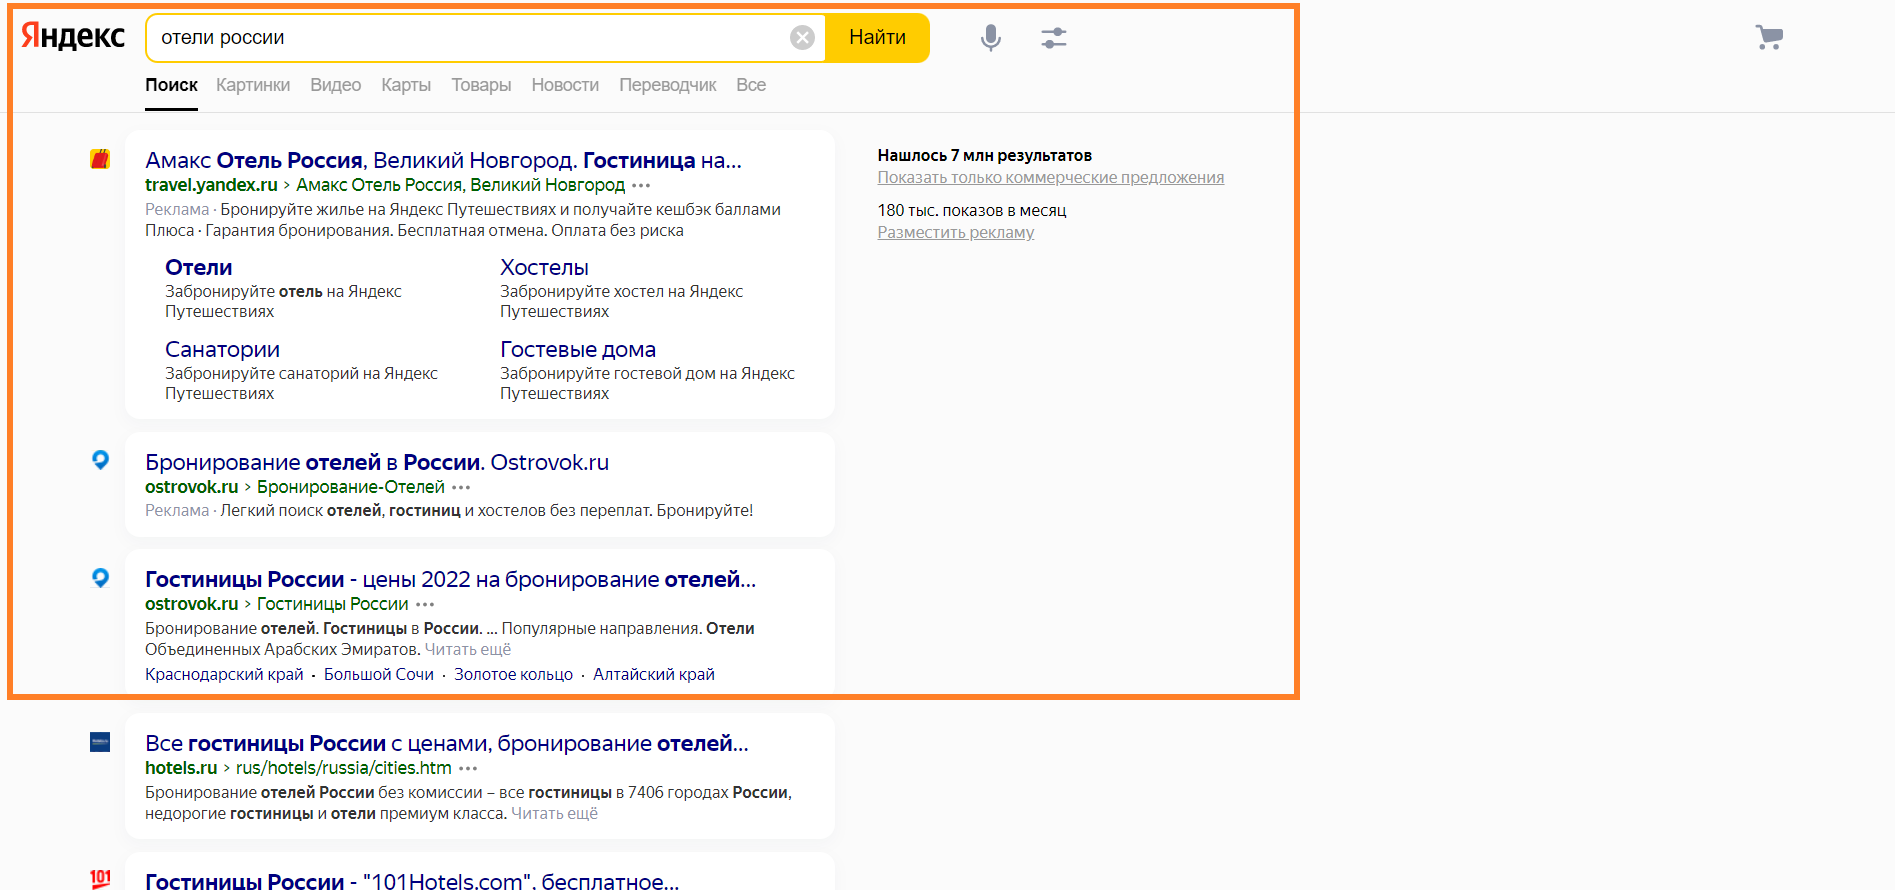1895x890 pixels.
Task: Open the Алтайский край link
Action: (654, 674)
